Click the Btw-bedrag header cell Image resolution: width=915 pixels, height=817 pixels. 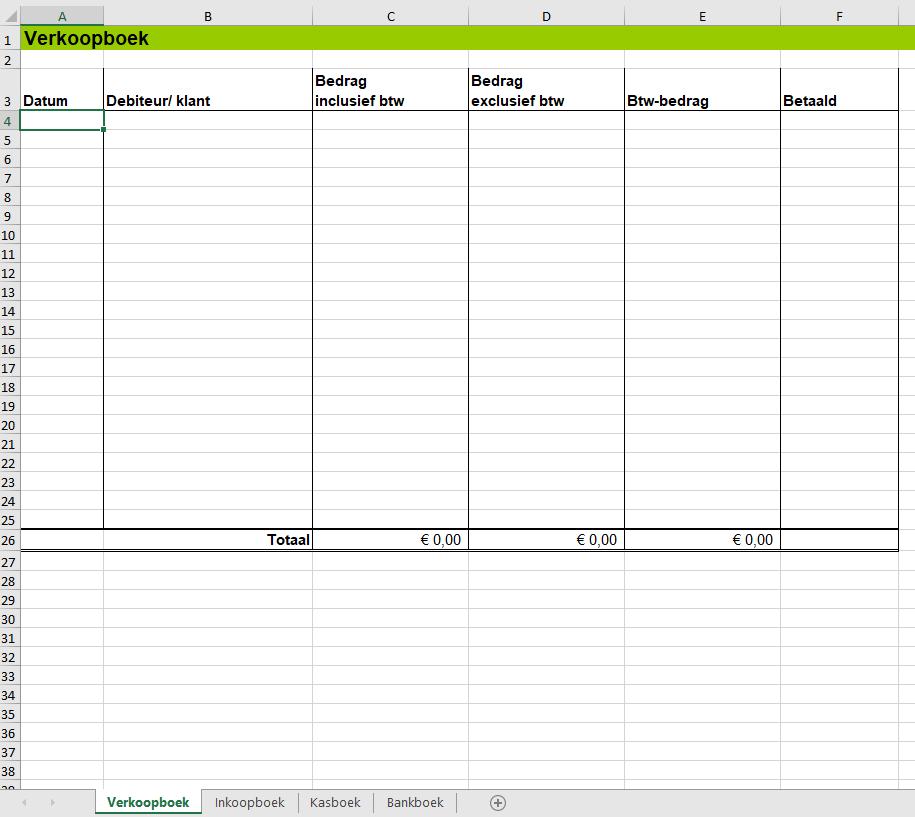pyautogui.click(x=702, y=89)
